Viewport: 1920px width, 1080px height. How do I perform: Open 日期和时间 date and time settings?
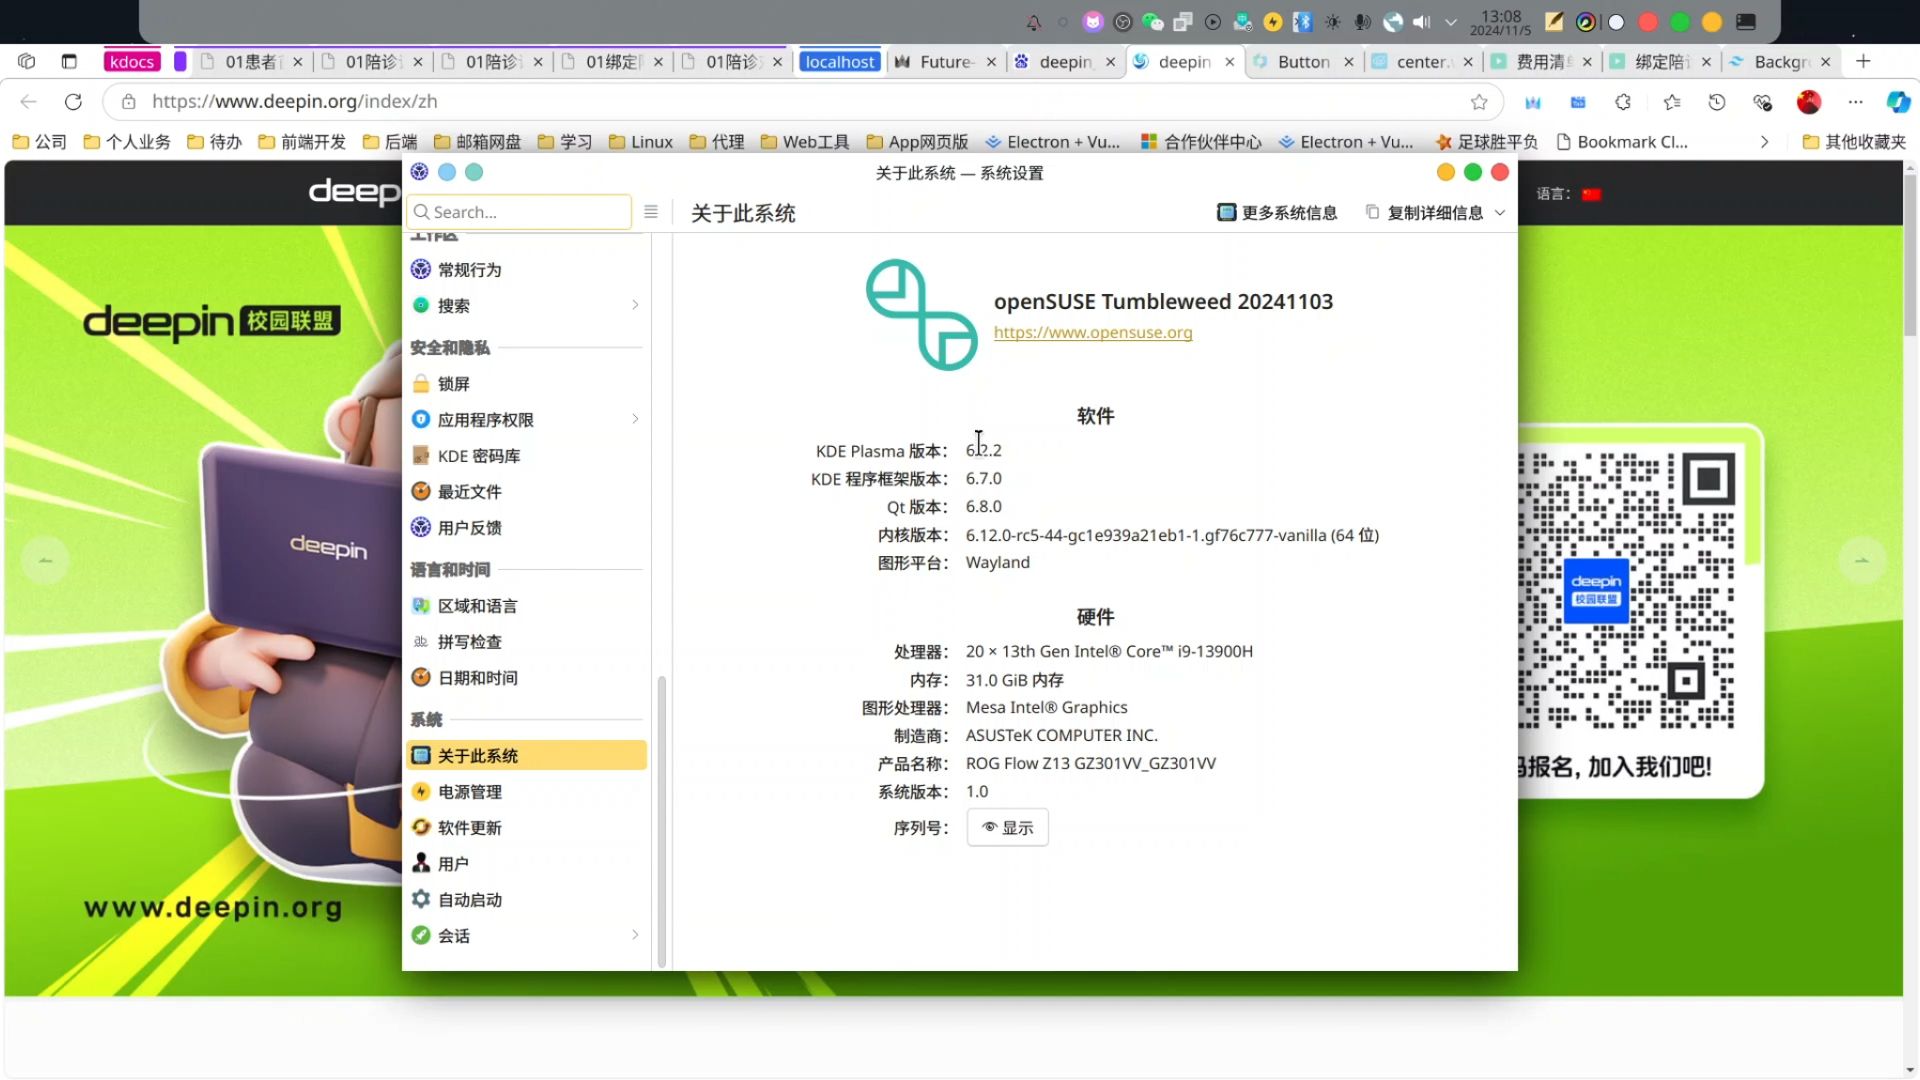pos(526,678)
